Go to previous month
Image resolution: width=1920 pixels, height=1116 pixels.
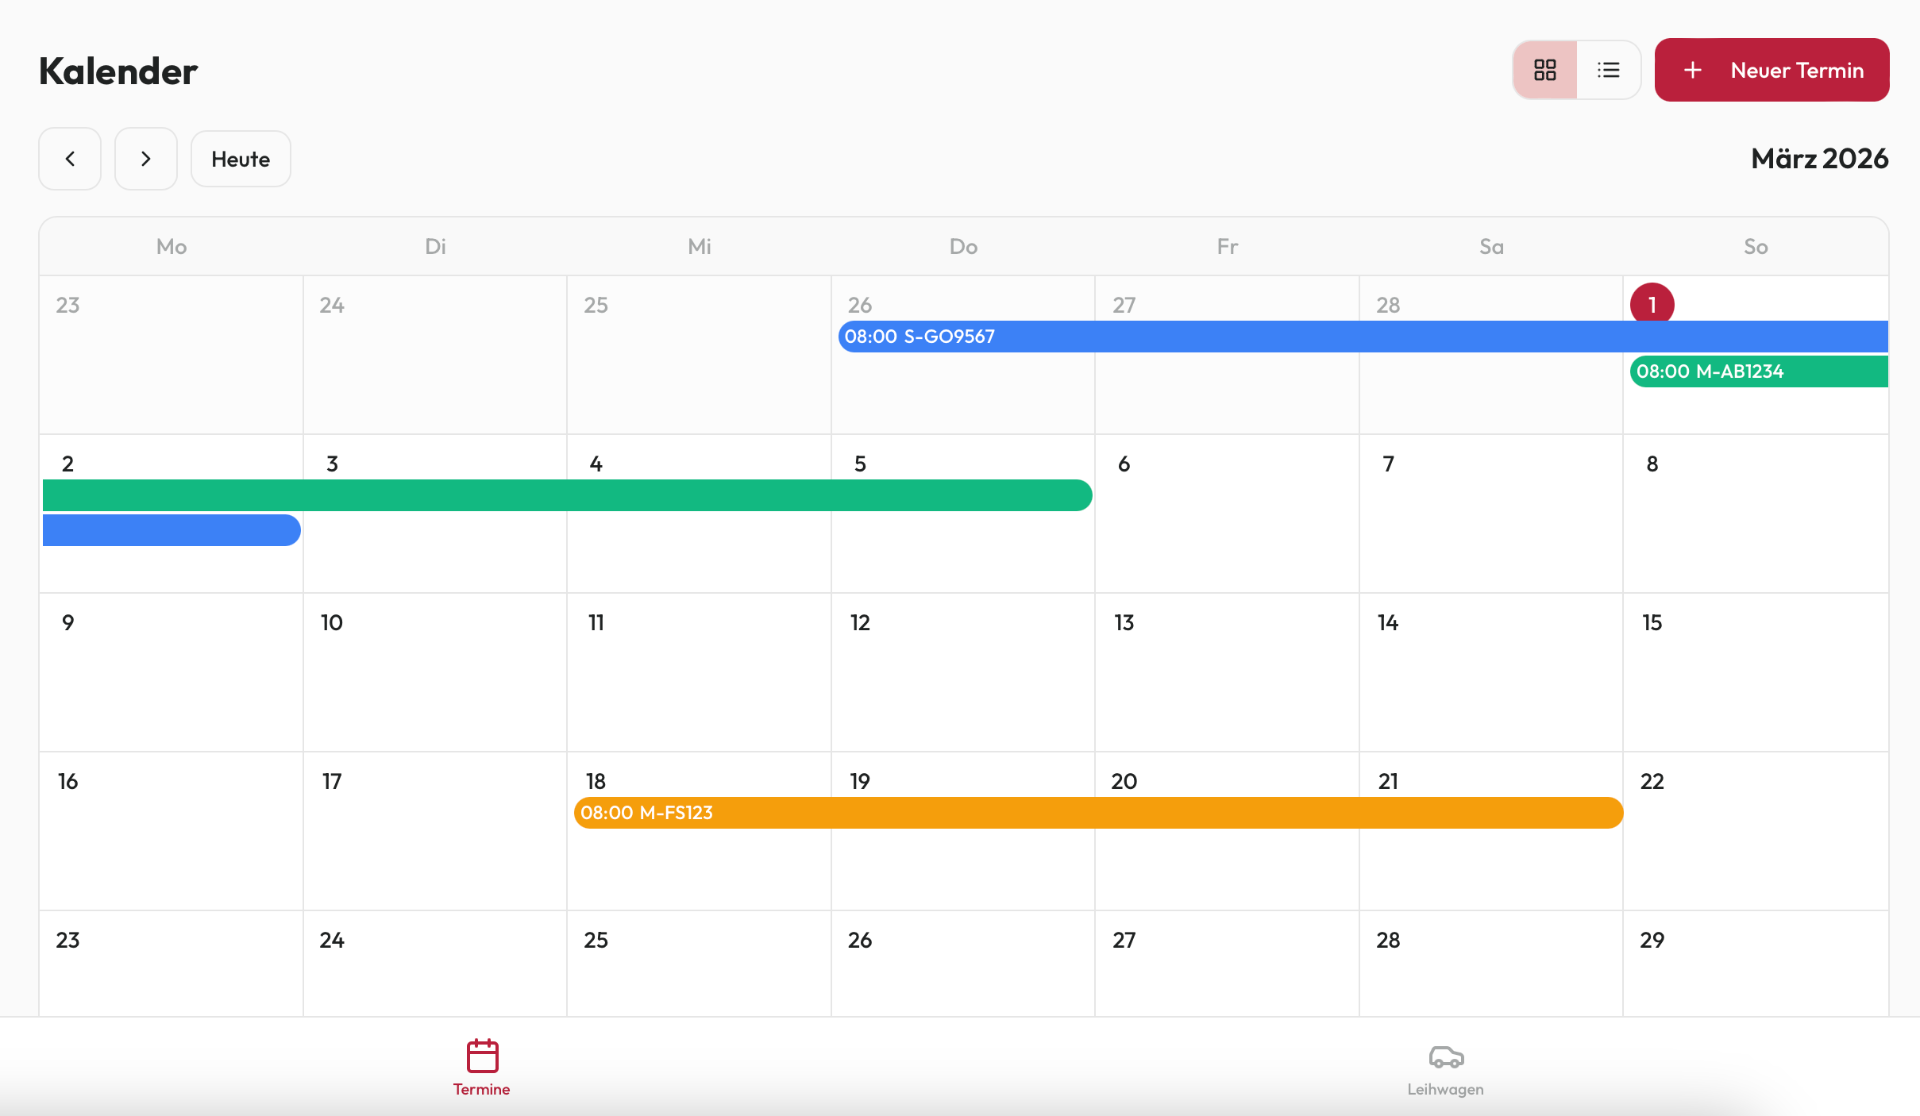coord(70,159)
